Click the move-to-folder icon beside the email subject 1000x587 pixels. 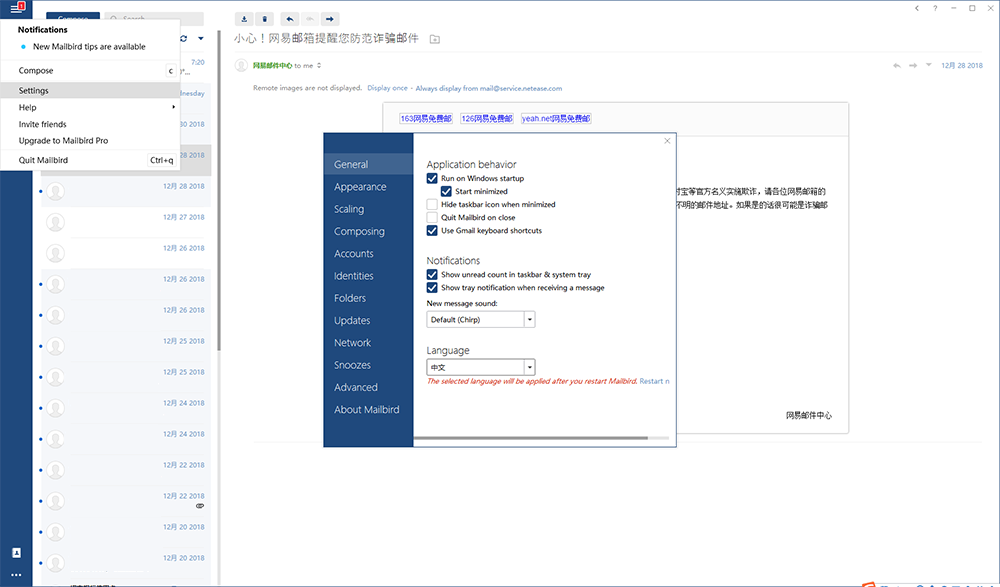coord(434,39)
